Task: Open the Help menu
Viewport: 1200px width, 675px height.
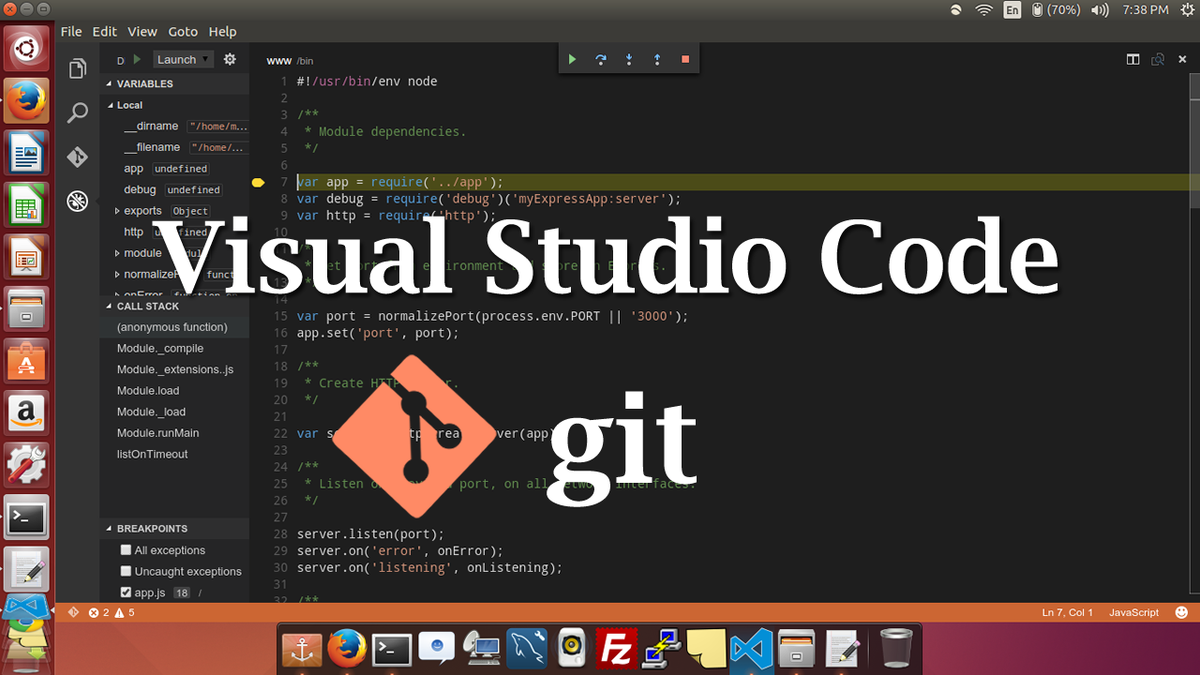Action: coord(223,32)
